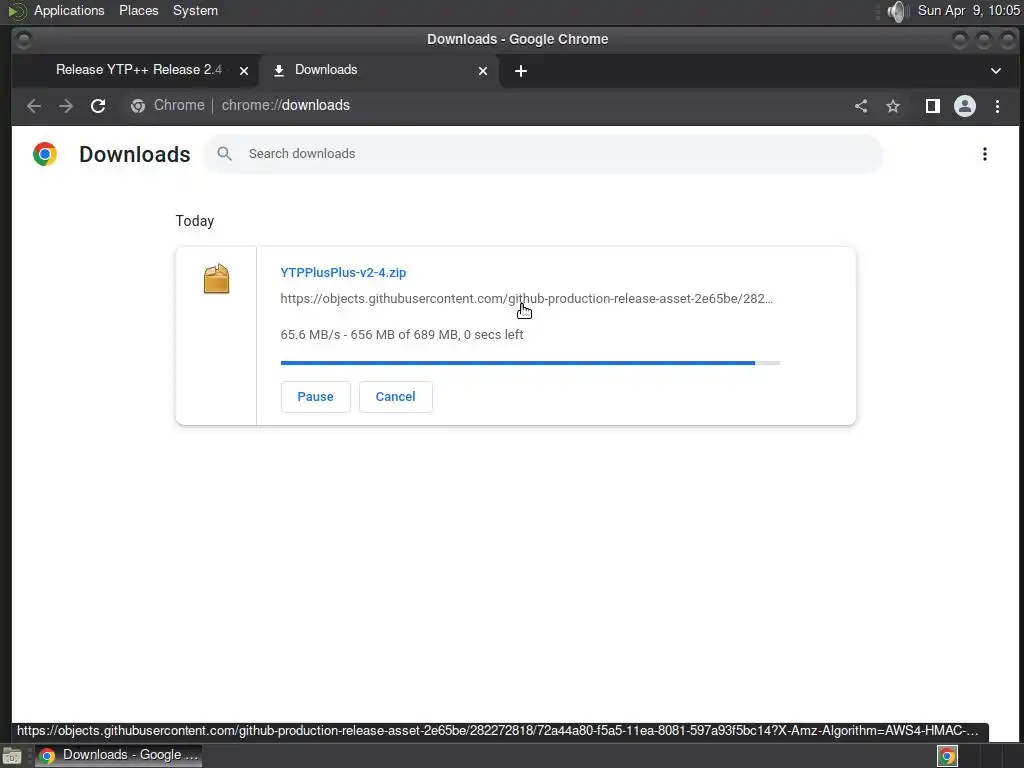Cancel the YTPPlusPlus download

pos(395,396)
